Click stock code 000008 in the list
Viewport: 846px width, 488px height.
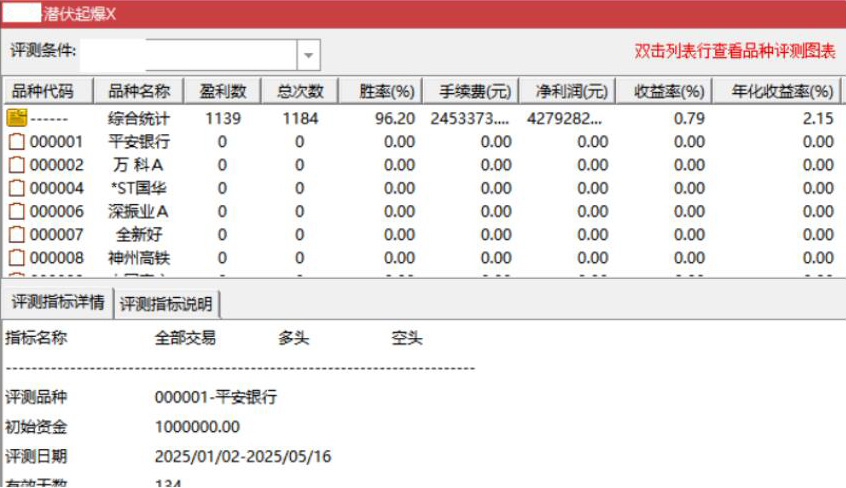(x=57, y=257)
